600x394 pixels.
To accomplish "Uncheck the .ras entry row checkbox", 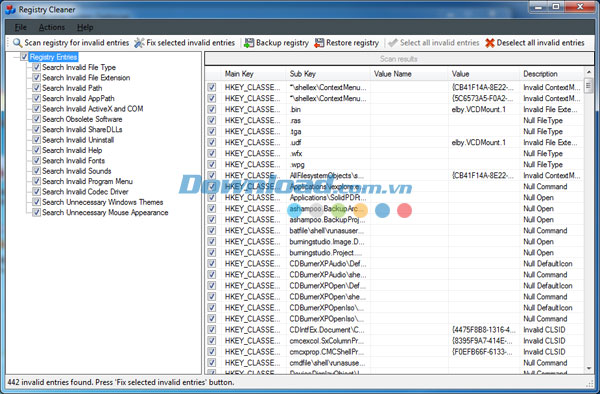I will click(212, 120).
